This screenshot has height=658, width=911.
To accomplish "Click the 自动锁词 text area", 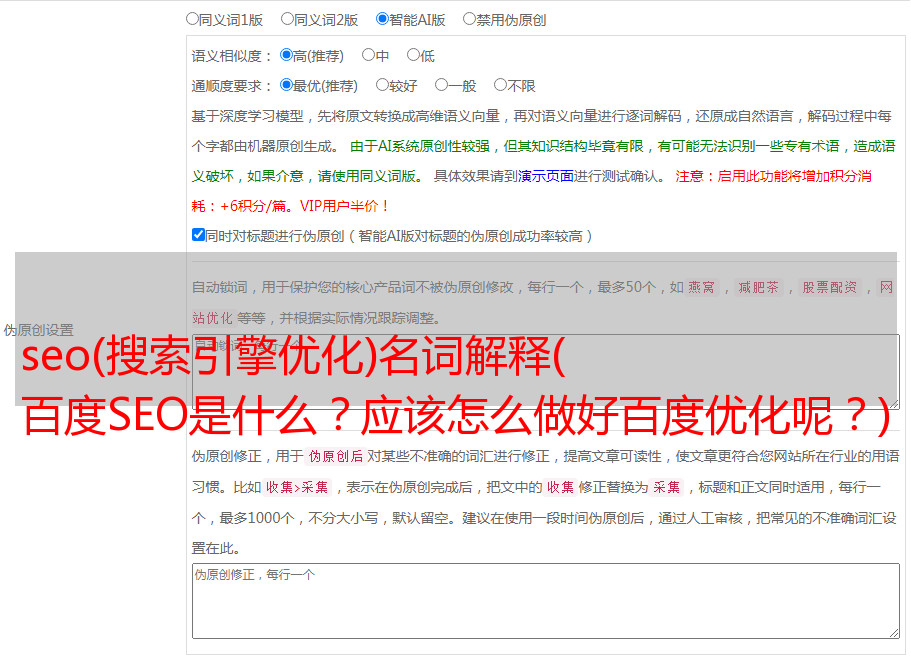I will (x=546, y=372).
